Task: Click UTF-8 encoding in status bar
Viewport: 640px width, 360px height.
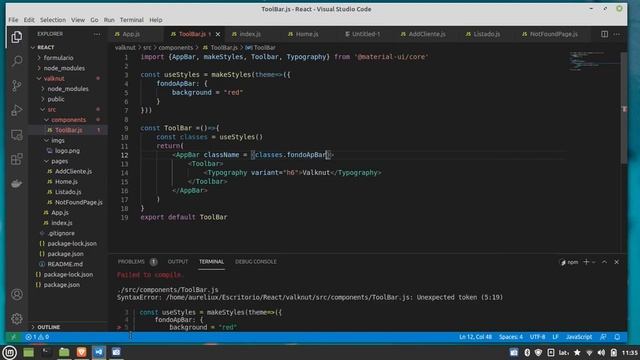Action: pos(537,337)
